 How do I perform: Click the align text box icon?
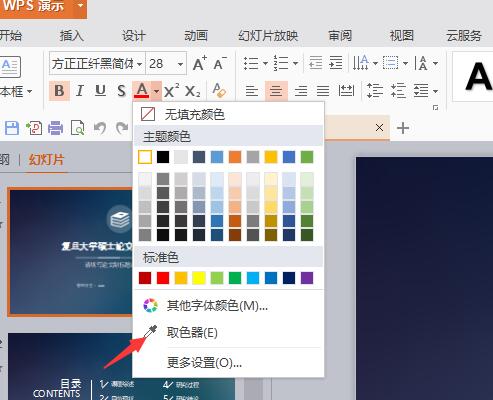tap(391, 63)
